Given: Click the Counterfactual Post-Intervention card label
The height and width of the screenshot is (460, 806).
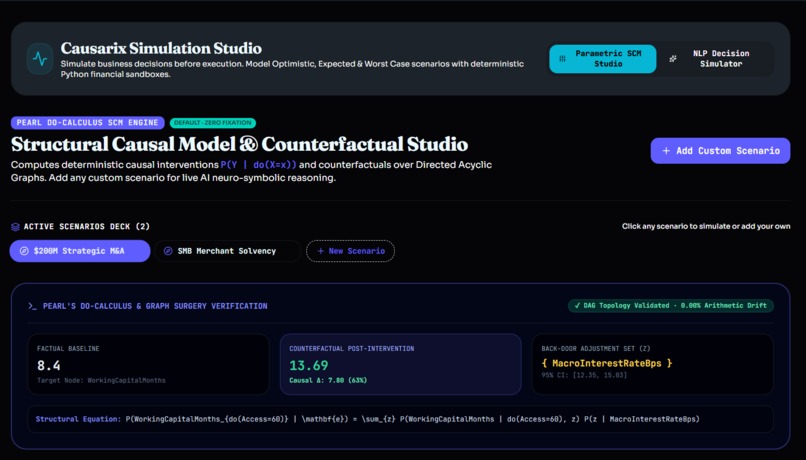Looking at the screenshot, I should click(x=352, y=348).
